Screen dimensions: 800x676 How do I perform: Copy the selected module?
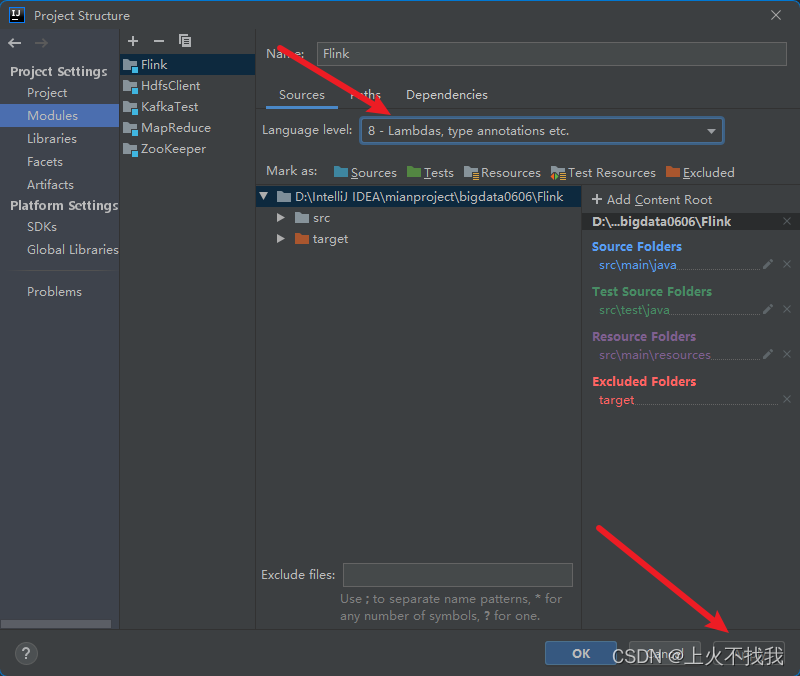[185, 41]
